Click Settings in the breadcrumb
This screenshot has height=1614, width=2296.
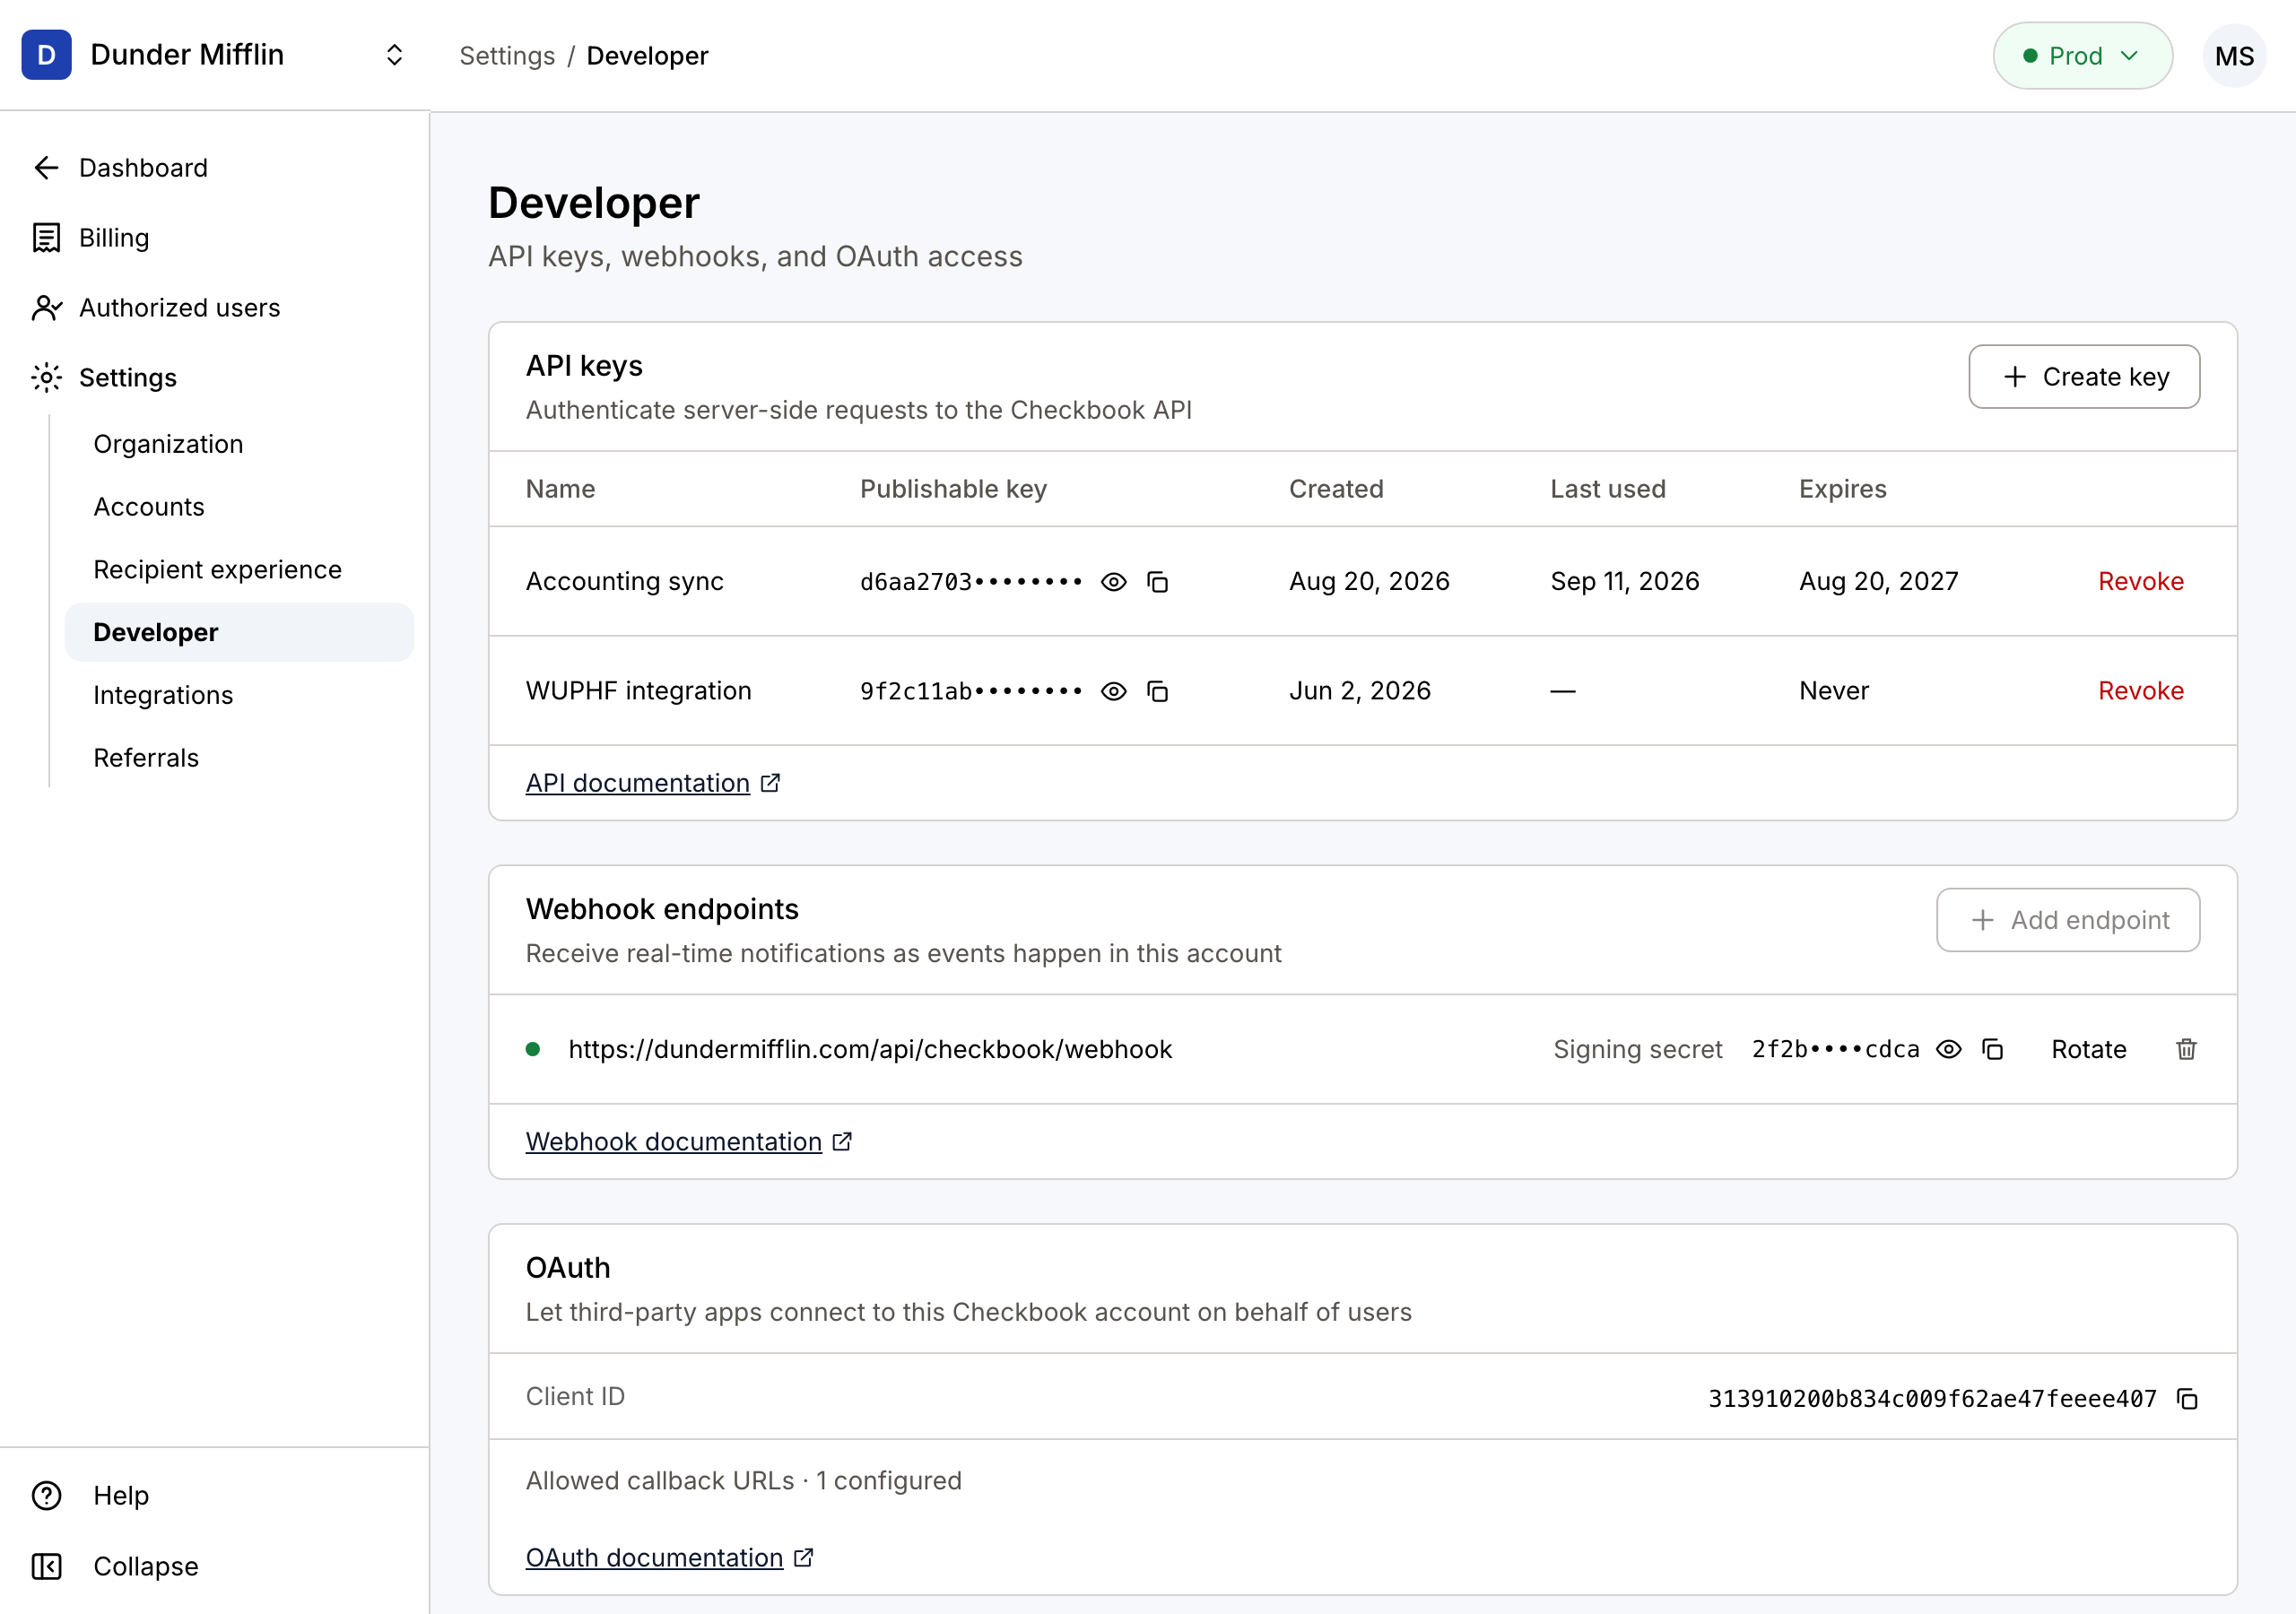point(507,56)
